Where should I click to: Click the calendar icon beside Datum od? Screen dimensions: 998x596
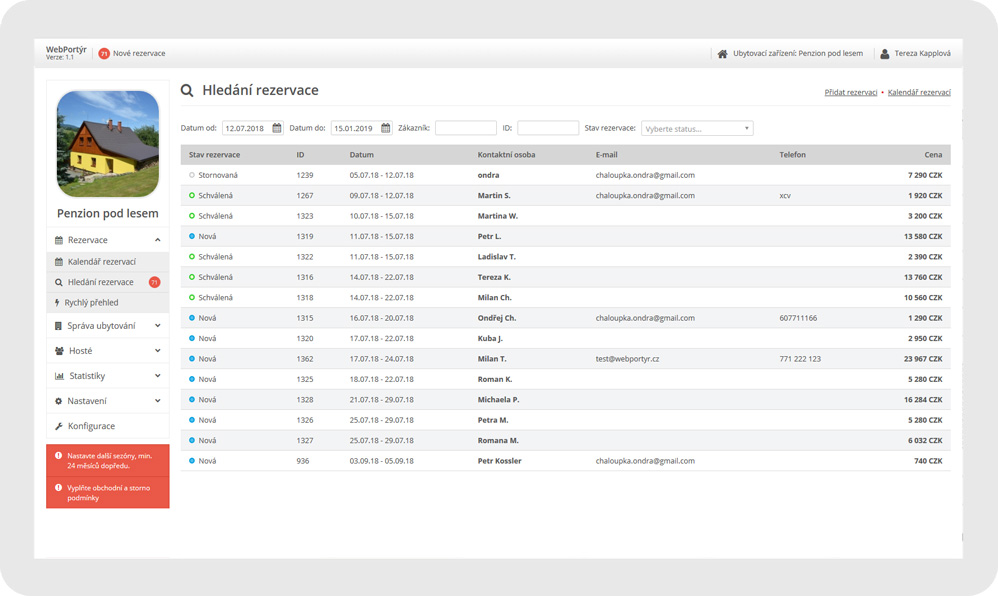click(277, 128)
